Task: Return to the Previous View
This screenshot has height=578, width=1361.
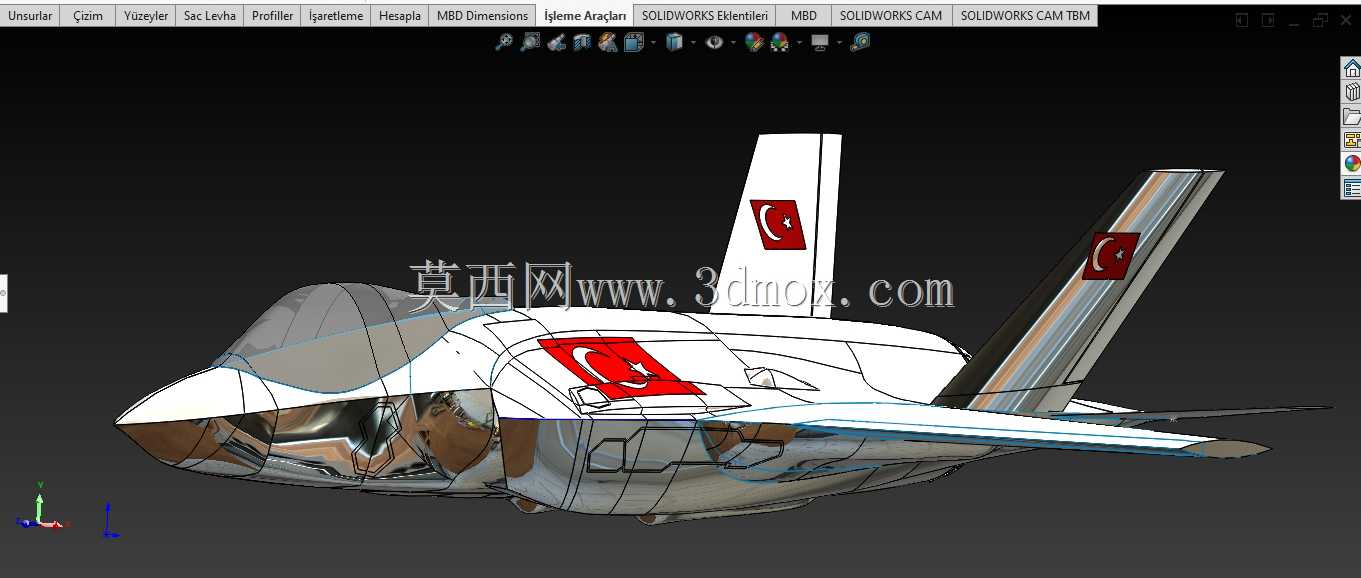Action: click(x=557, y=42)
